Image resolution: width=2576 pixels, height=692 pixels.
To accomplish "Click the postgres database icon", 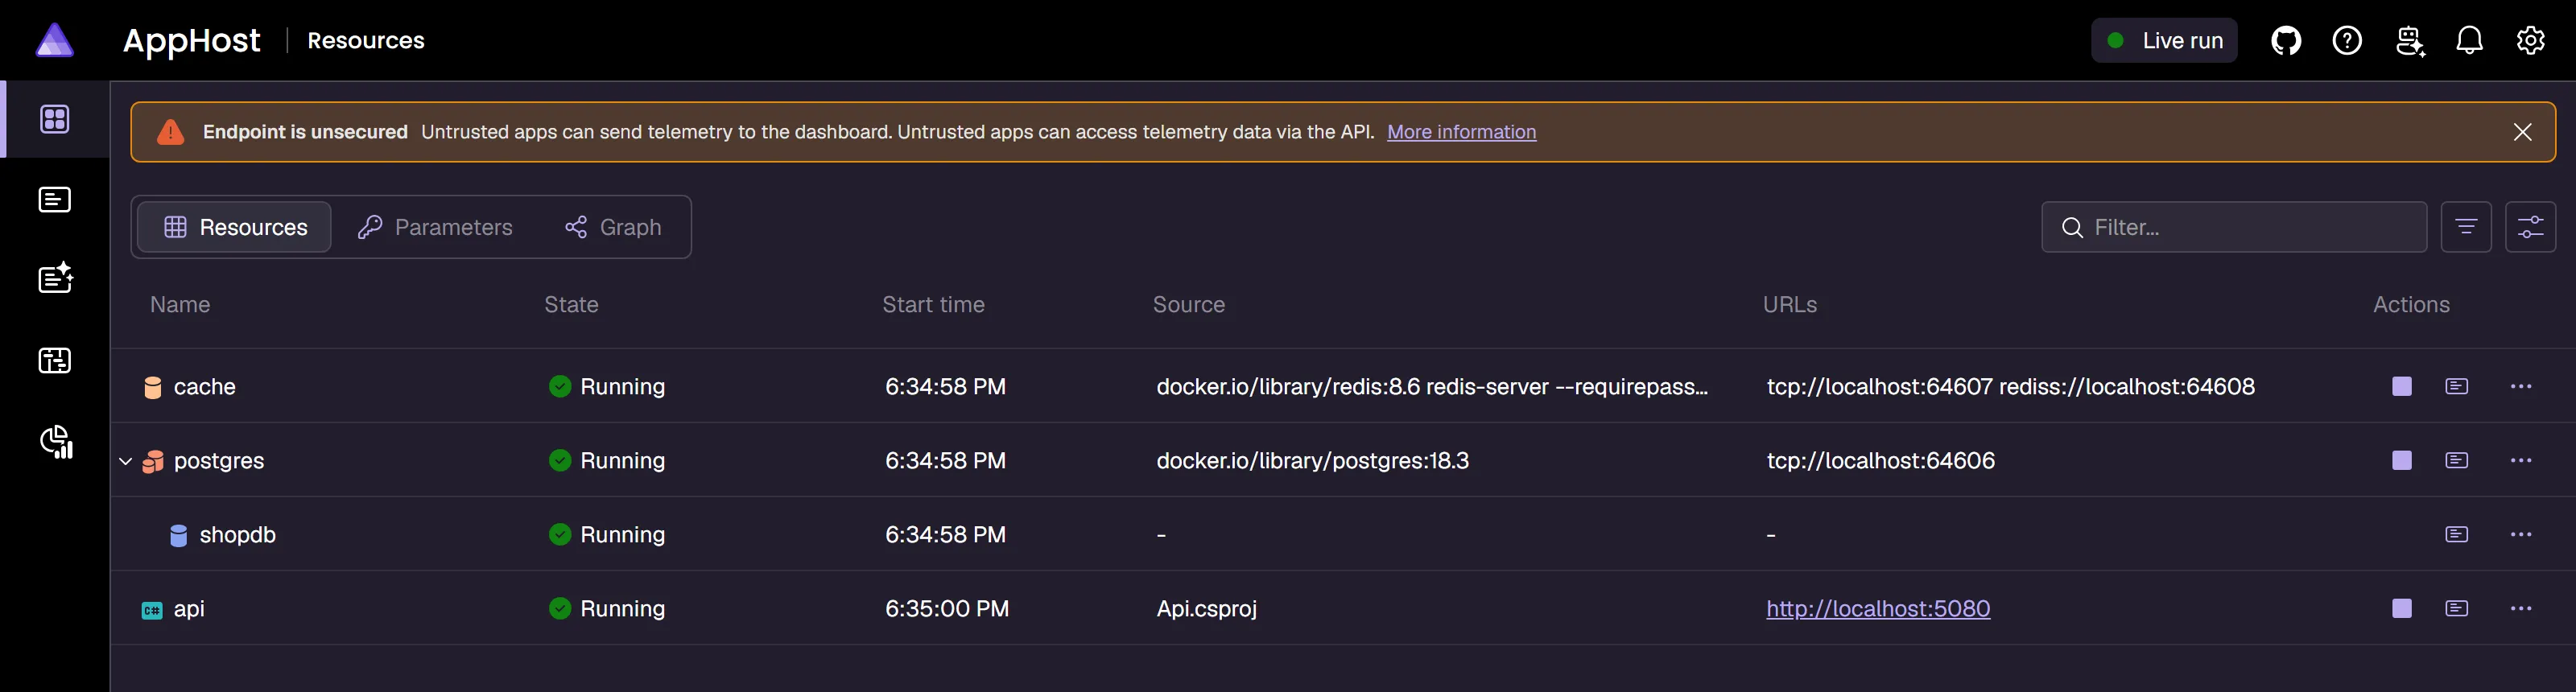I will pos(152,461).
